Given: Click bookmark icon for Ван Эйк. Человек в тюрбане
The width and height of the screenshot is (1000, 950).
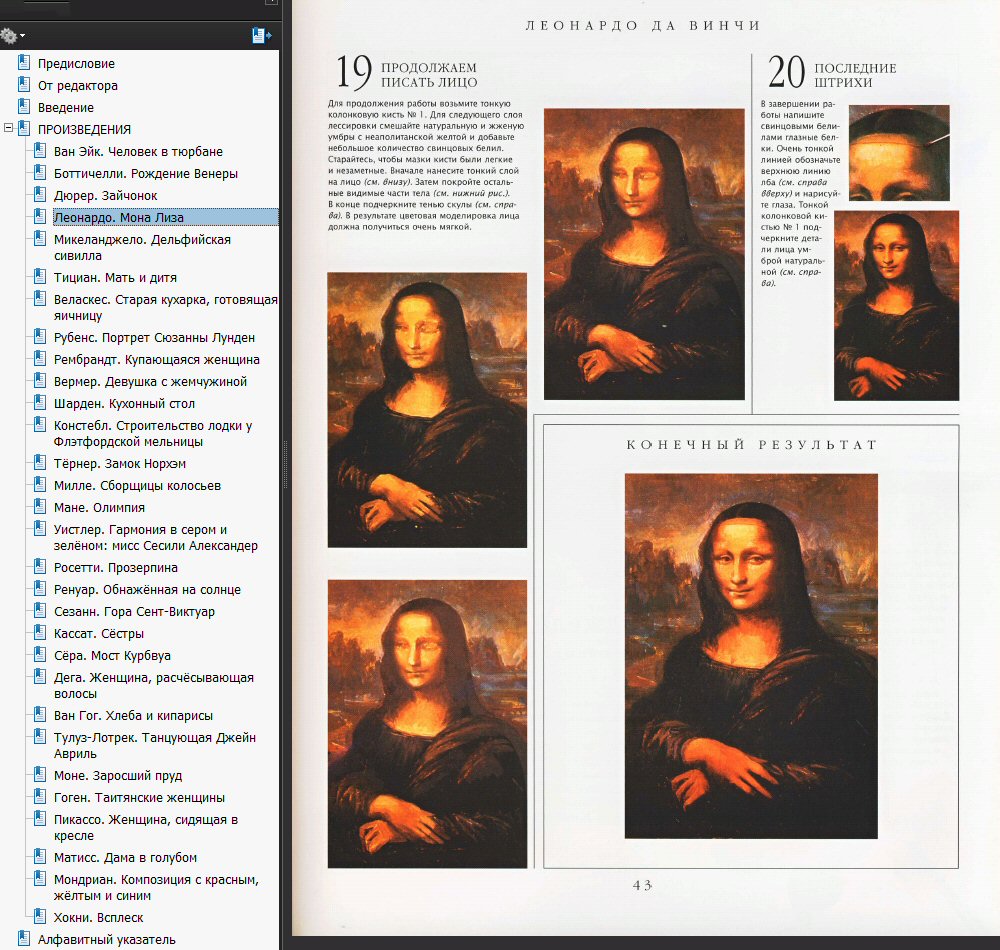Looking at the screenshot, I should point(40,150).
